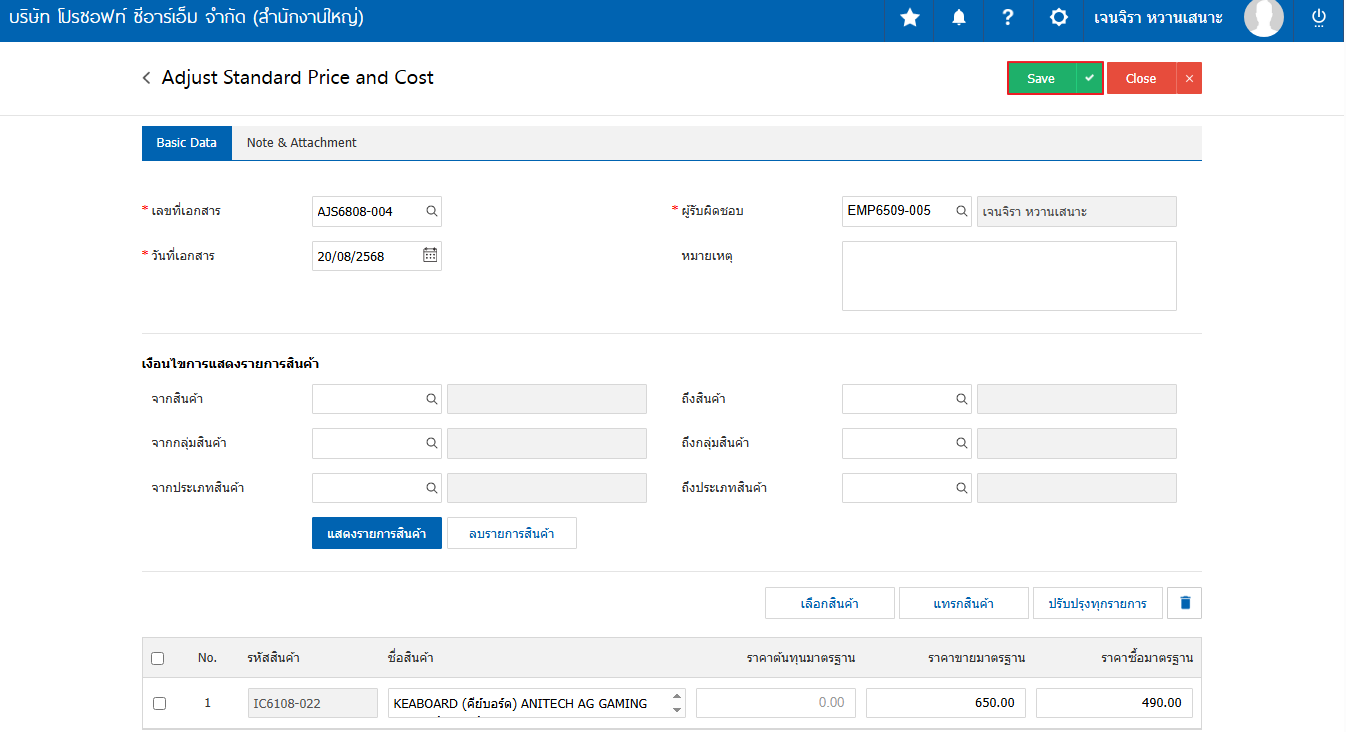Click the แสดงรายการสินค้า button
1346x732 pixels.
[x=376, y=534]
